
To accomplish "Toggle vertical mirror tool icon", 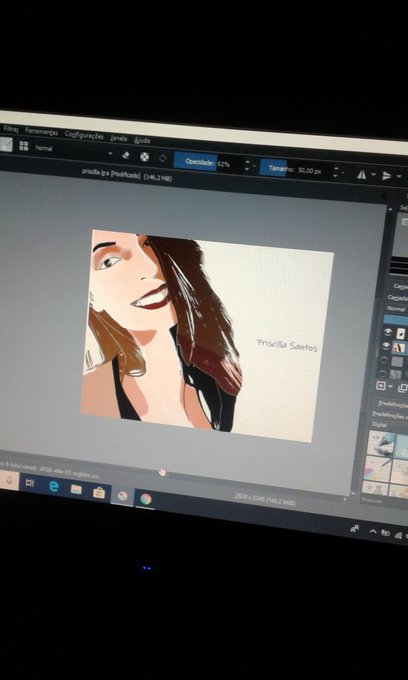I will pyautogui.click(x=386, y=176).
